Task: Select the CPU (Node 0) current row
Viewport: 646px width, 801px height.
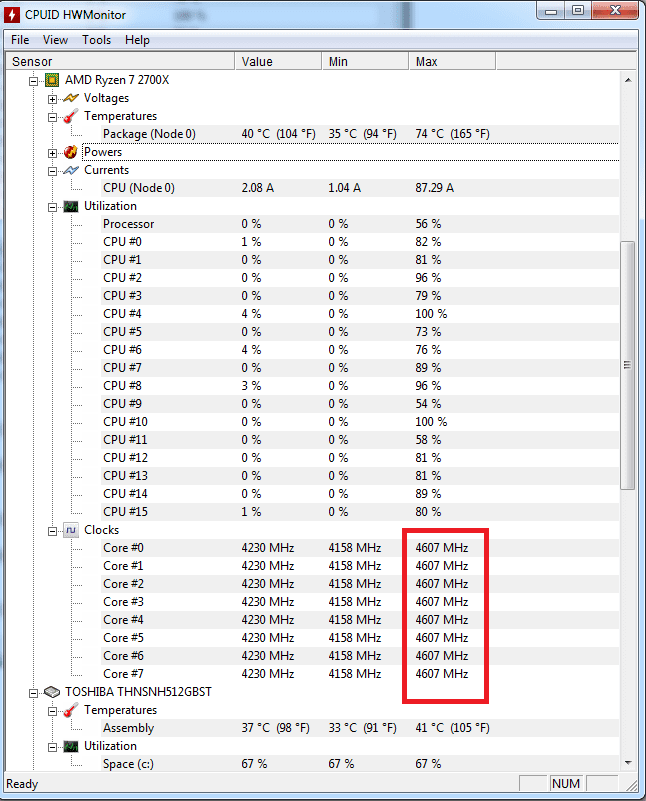Action: pyautogui.click(x=360, y=188)
